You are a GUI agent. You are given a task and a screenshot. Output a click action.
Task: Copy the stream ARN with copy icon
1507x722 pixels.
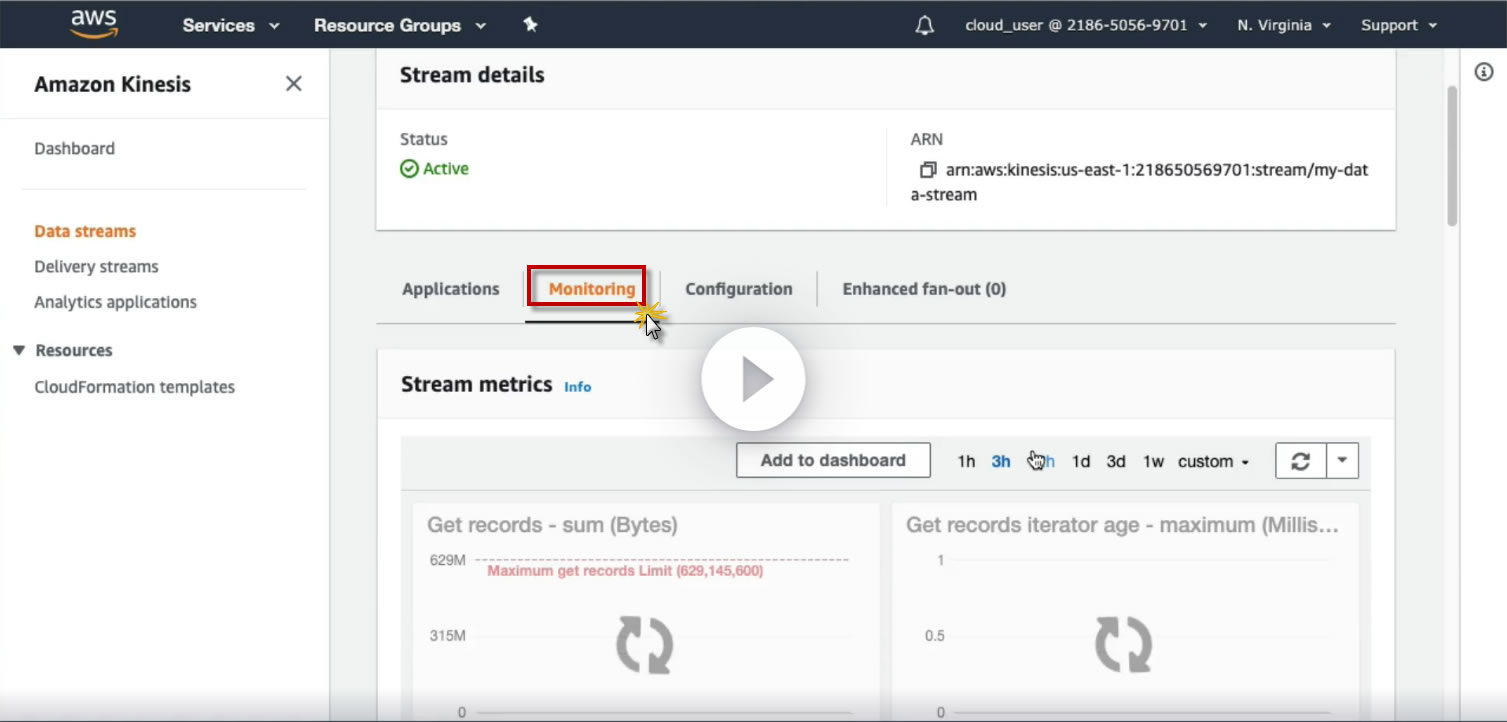[x=928, y=170]
